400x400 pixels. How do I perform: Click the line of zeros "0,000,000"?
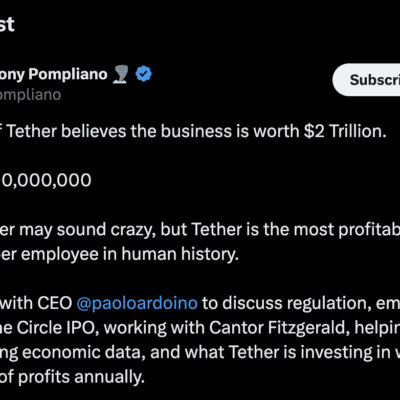[x=46, y=180]
